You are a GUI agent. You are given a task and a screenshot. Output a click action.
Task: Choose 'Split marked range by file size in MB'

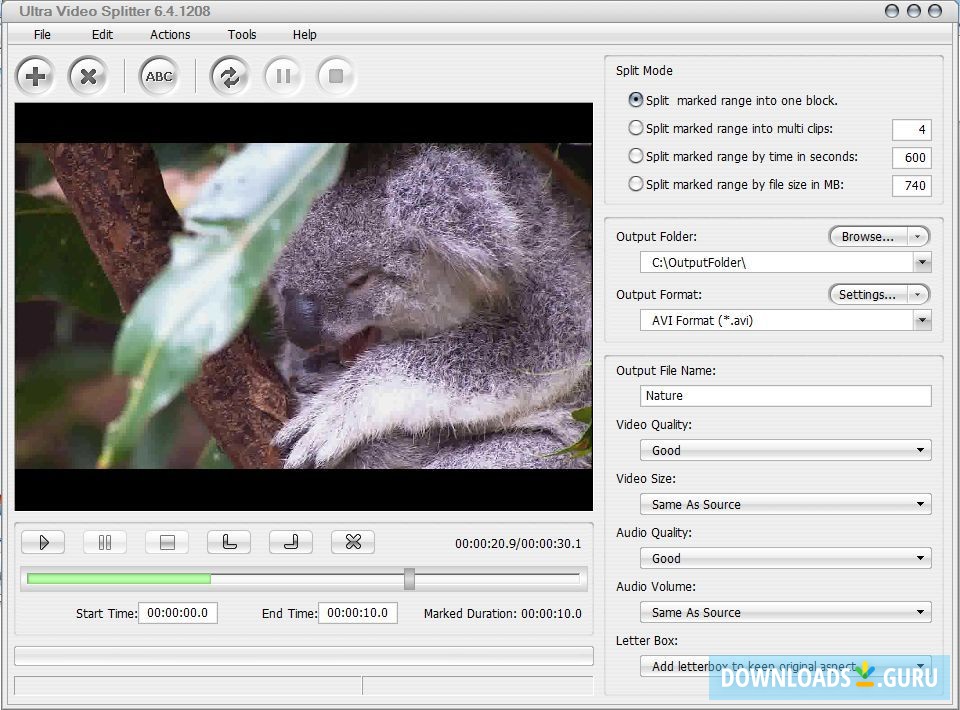[x=636, y=184]
